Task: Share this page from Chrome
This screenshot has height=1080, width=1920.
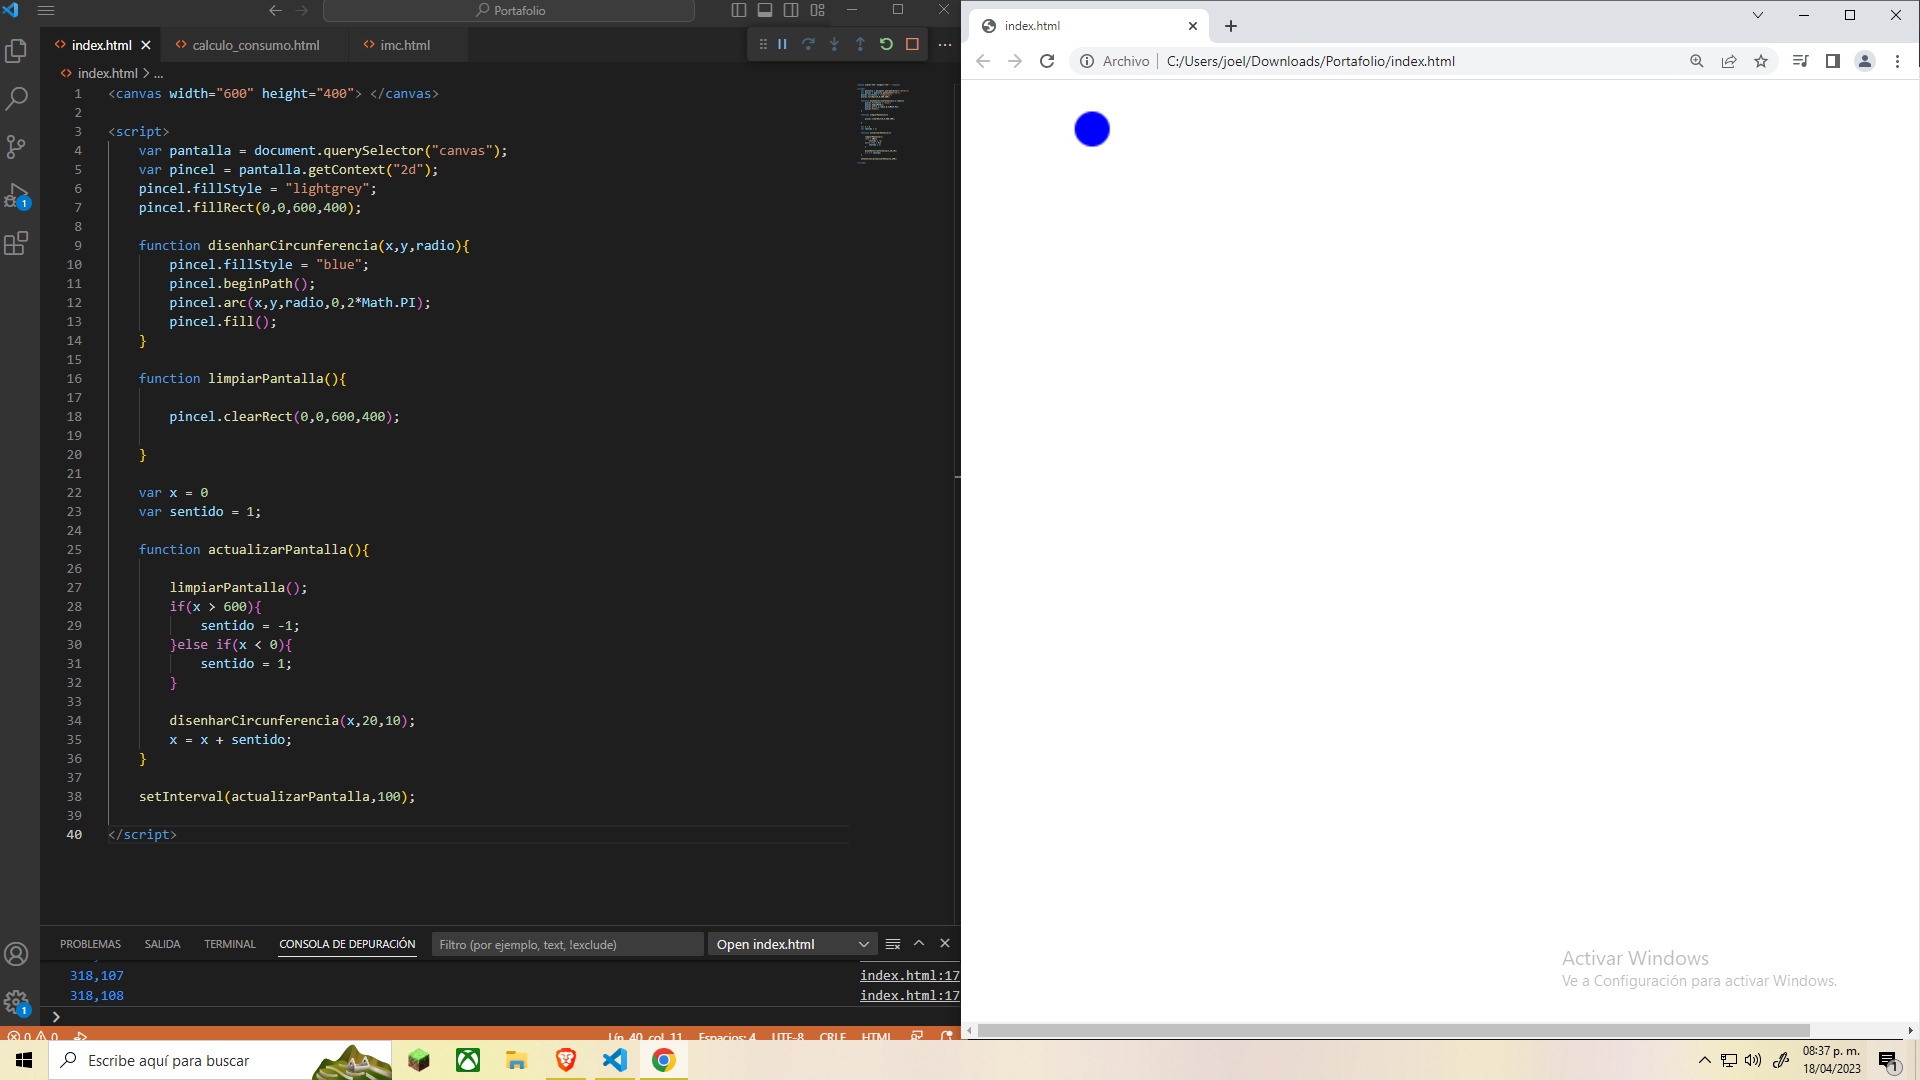Action: click(1729, 61)
